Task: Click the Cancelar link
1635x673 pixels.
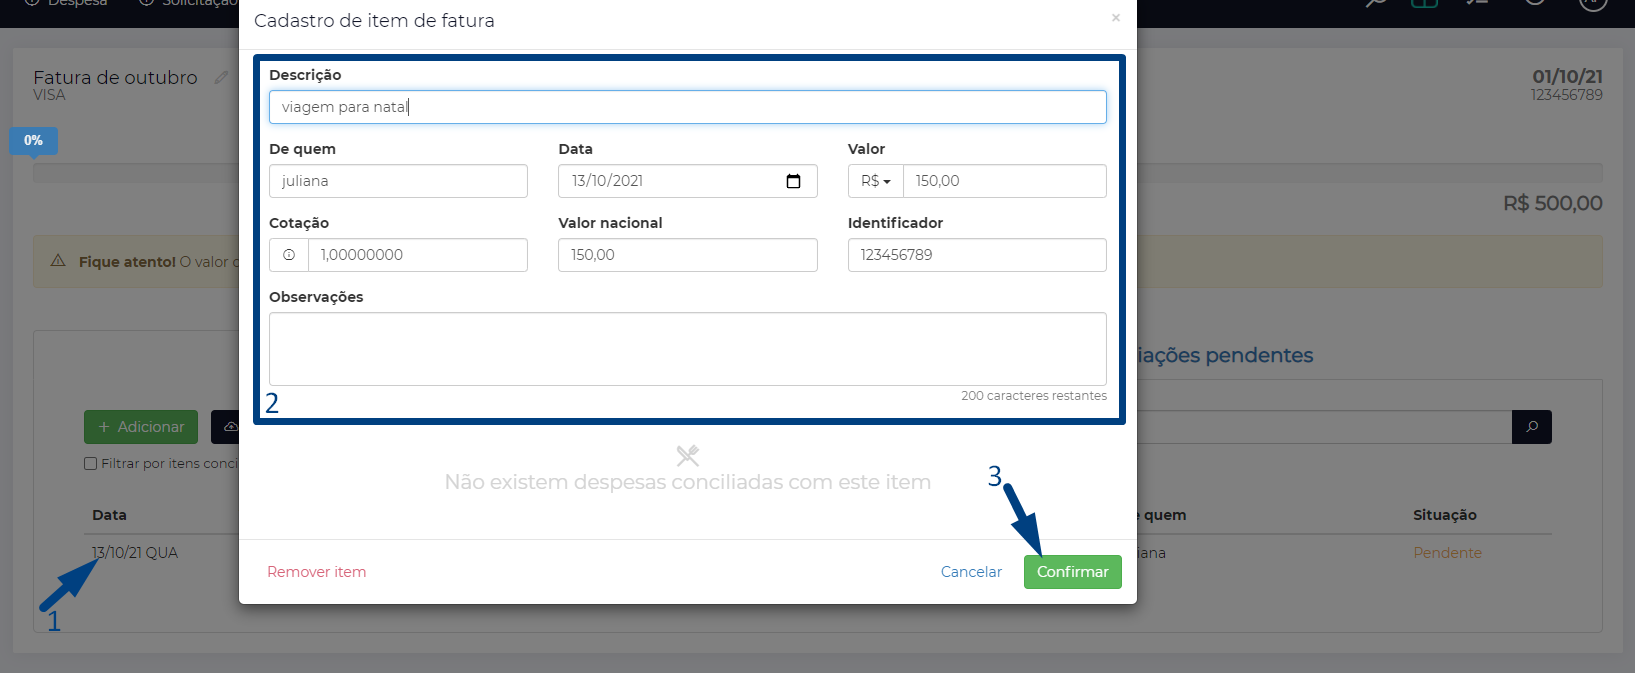Action: click(x=971, y=572)
